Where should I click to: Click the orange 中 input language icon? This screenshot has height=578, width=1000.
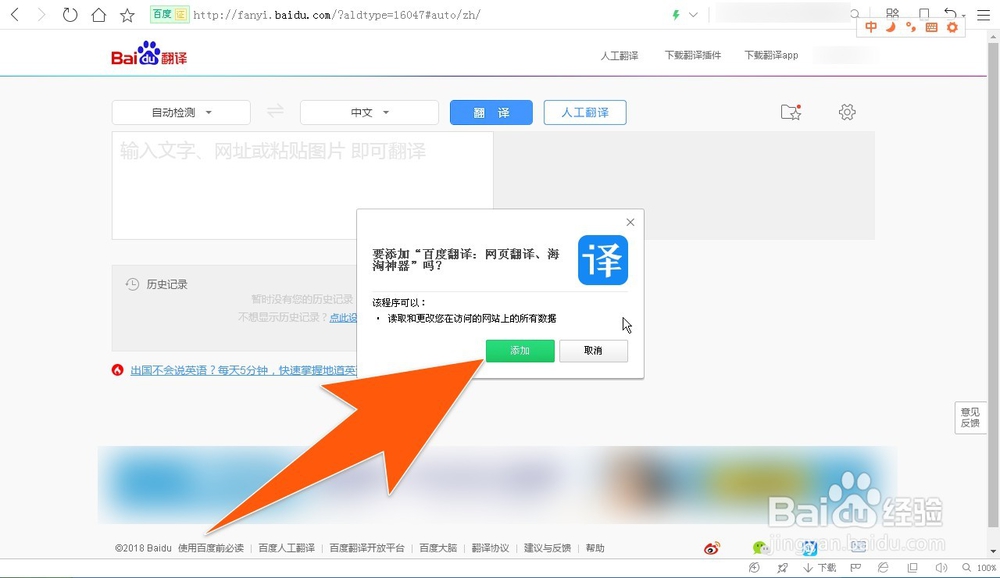pyautogui.click(x=871, y=27)
